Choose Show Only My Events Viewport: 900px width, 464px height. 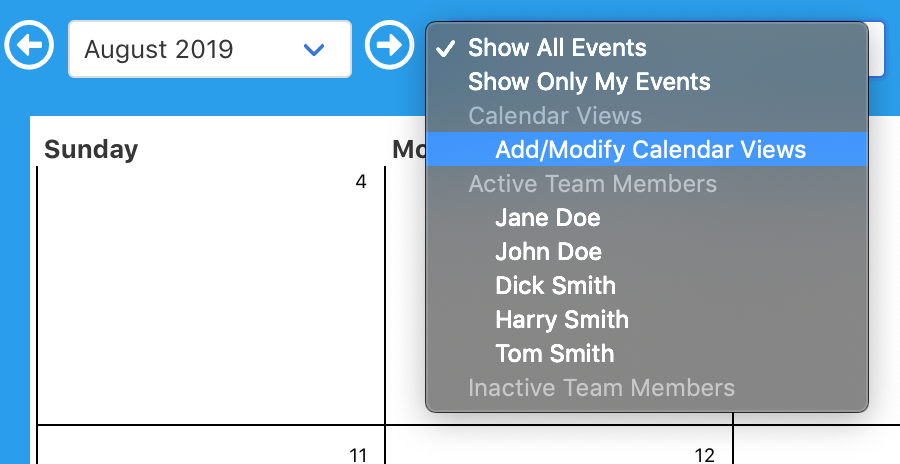(589, 82)
